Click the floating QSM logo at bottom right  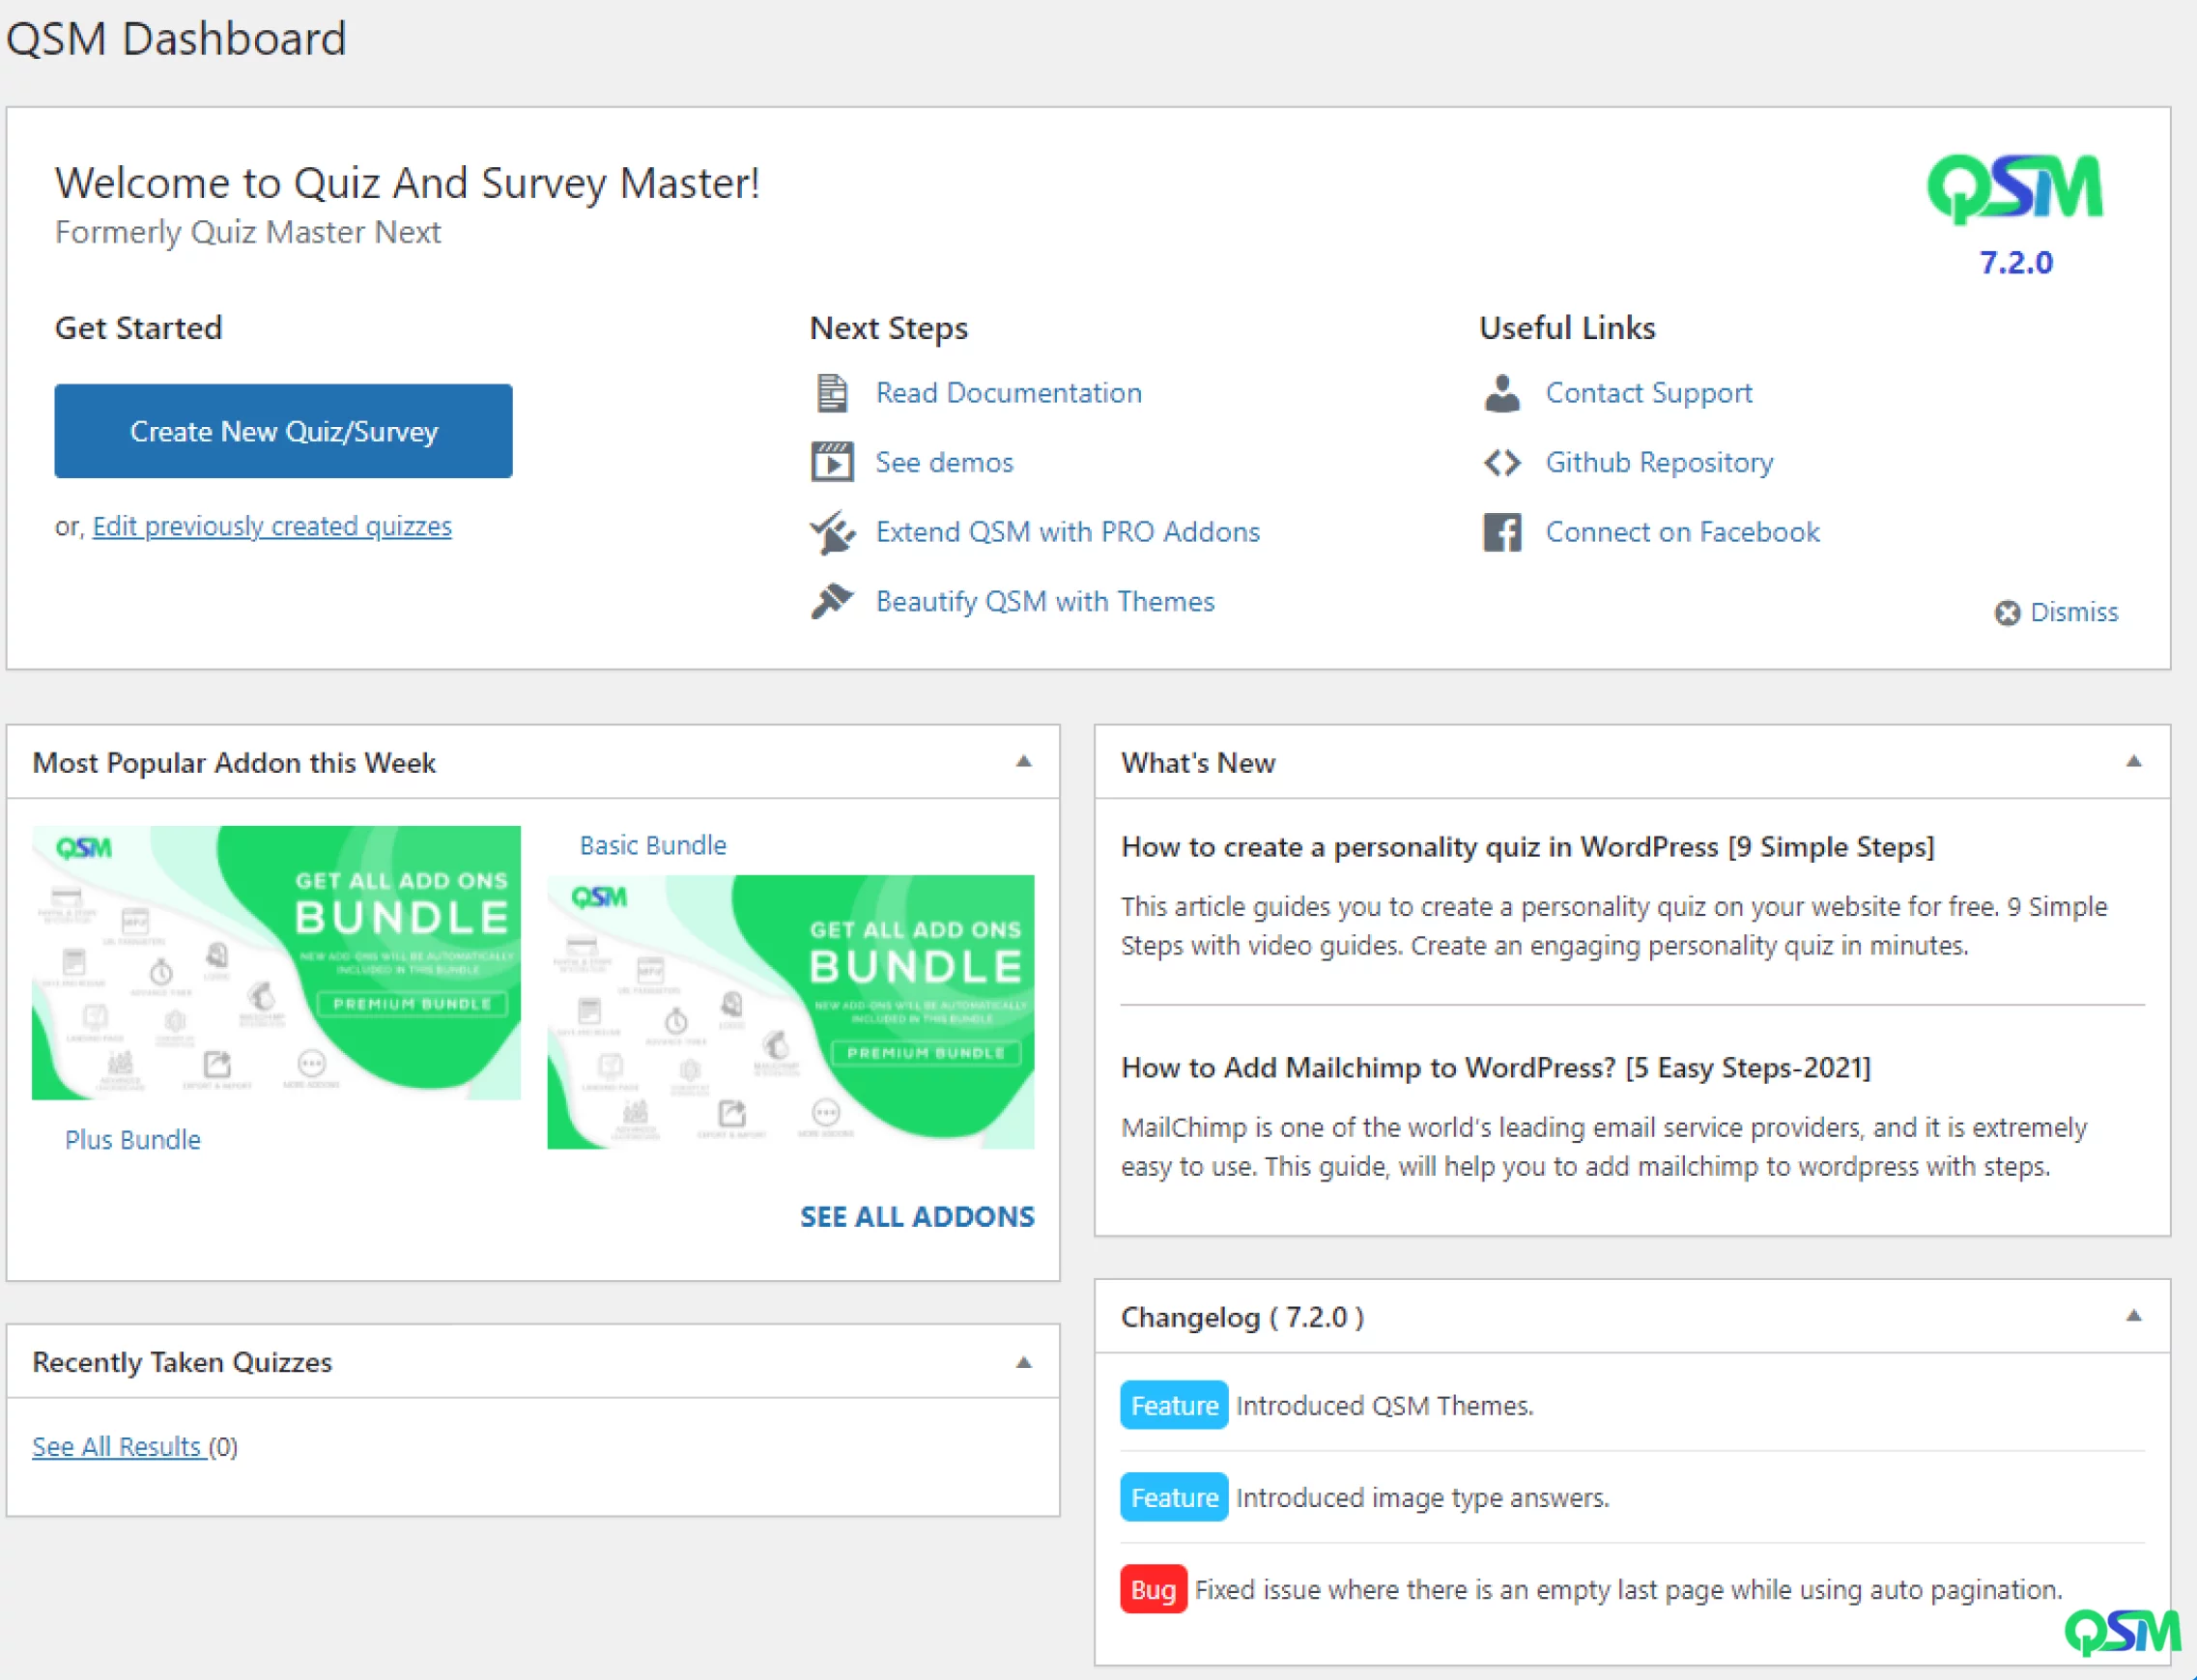pos(2122,1631)
